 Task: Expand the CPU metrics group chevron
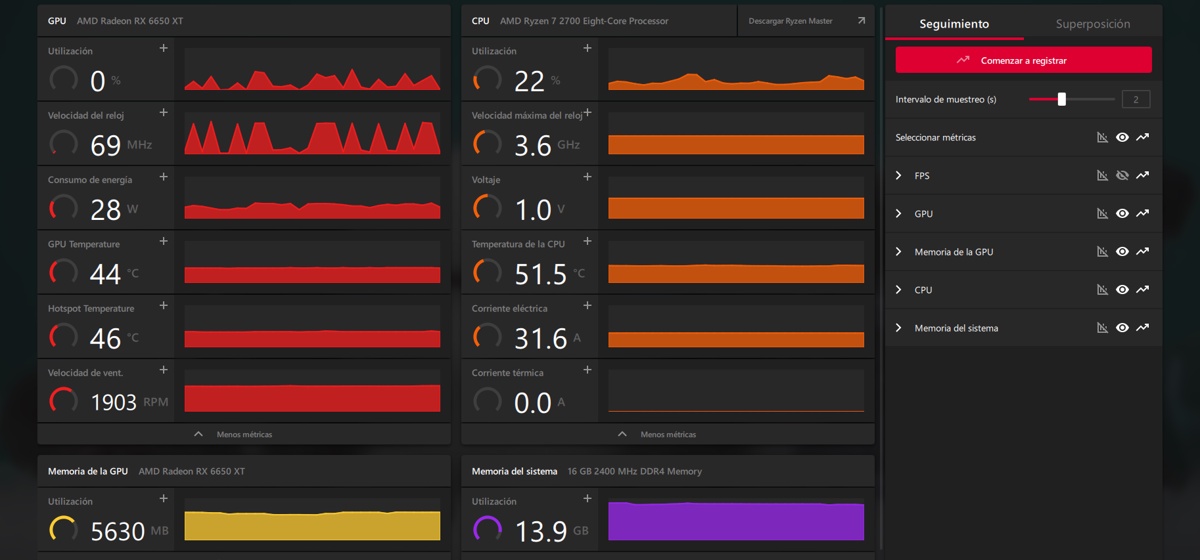pos(898,289)
